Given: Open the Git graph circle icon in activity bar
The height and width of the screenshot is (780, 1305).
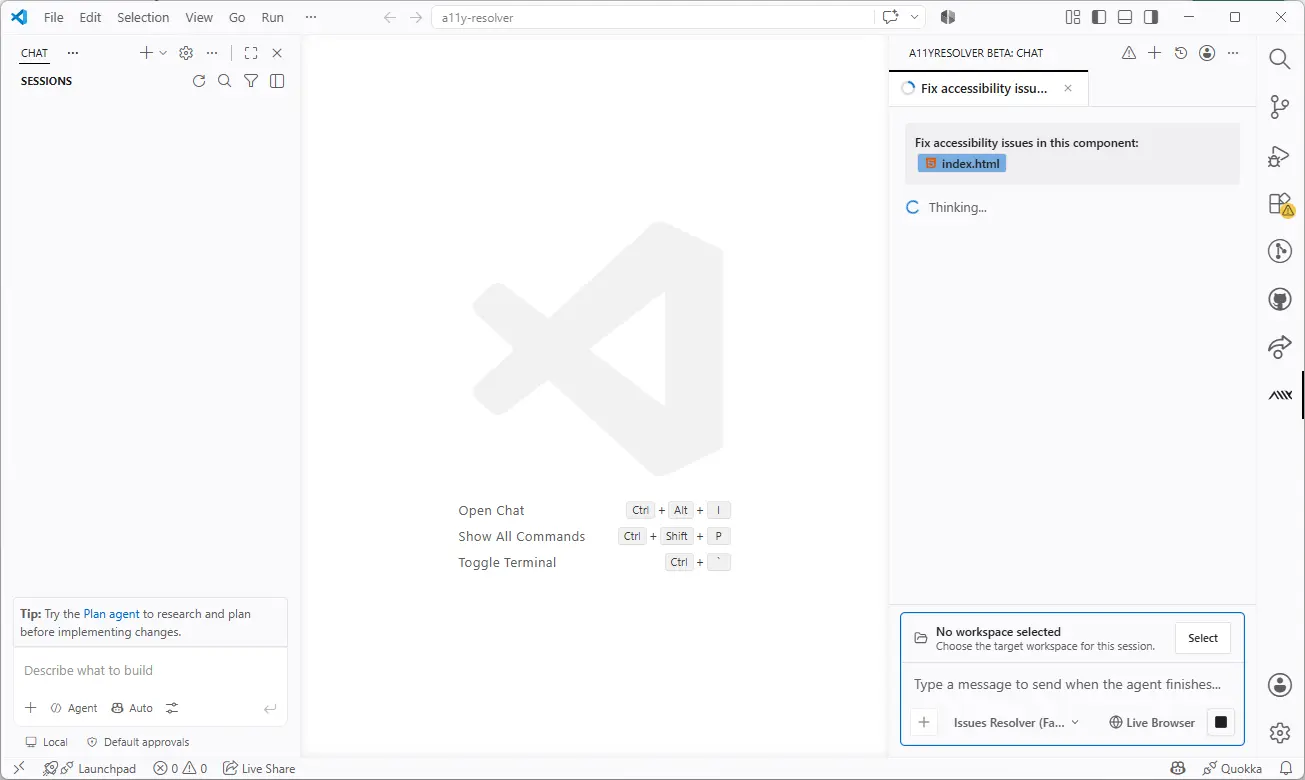Looking at the screenshot, I should pos(1280,251).
